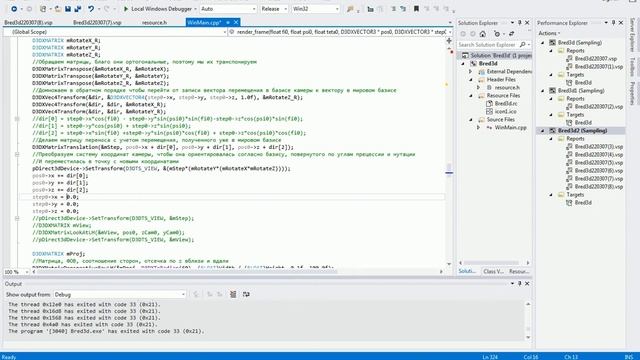
Task: Expand the External Dependencies node
Action: click(x=471, y=71)
